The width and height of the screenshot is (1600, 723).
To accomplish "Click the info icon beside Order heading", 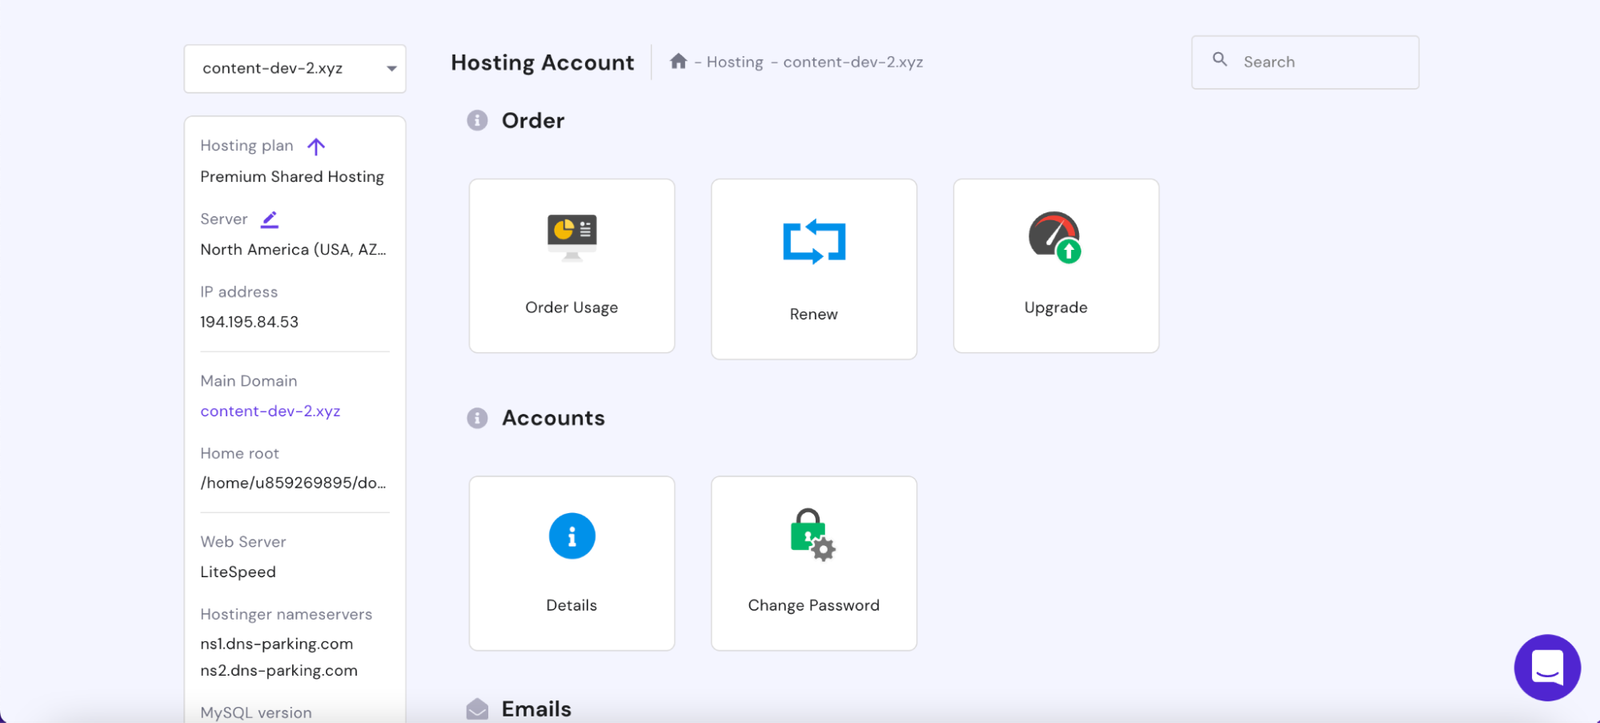I will tap(477, 121).
